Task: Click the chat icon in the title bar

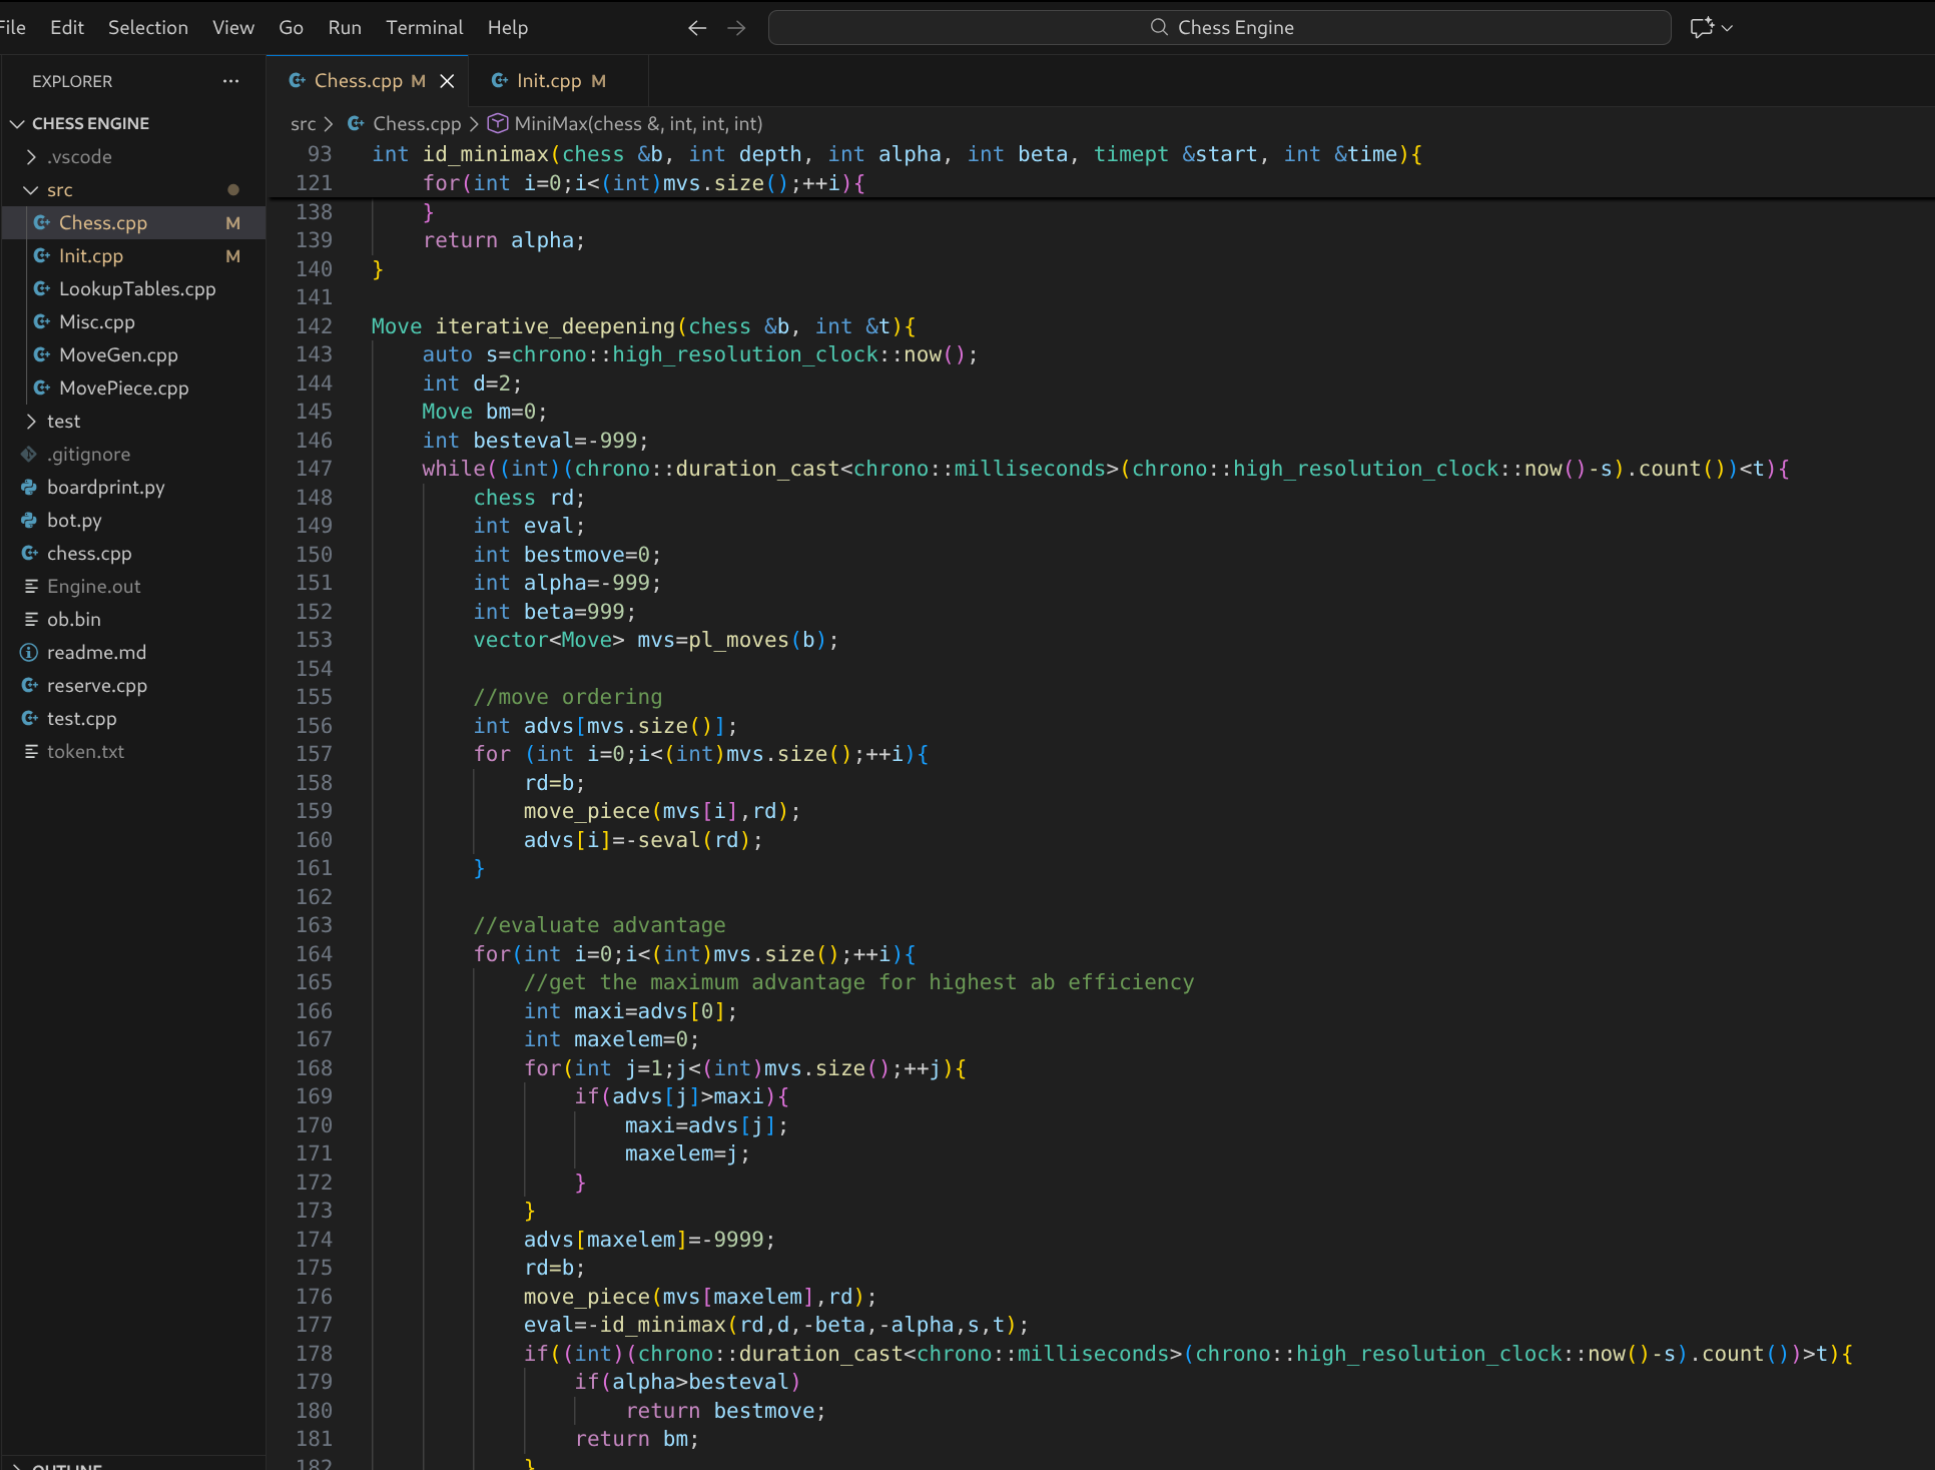Action: point(1701,28)
